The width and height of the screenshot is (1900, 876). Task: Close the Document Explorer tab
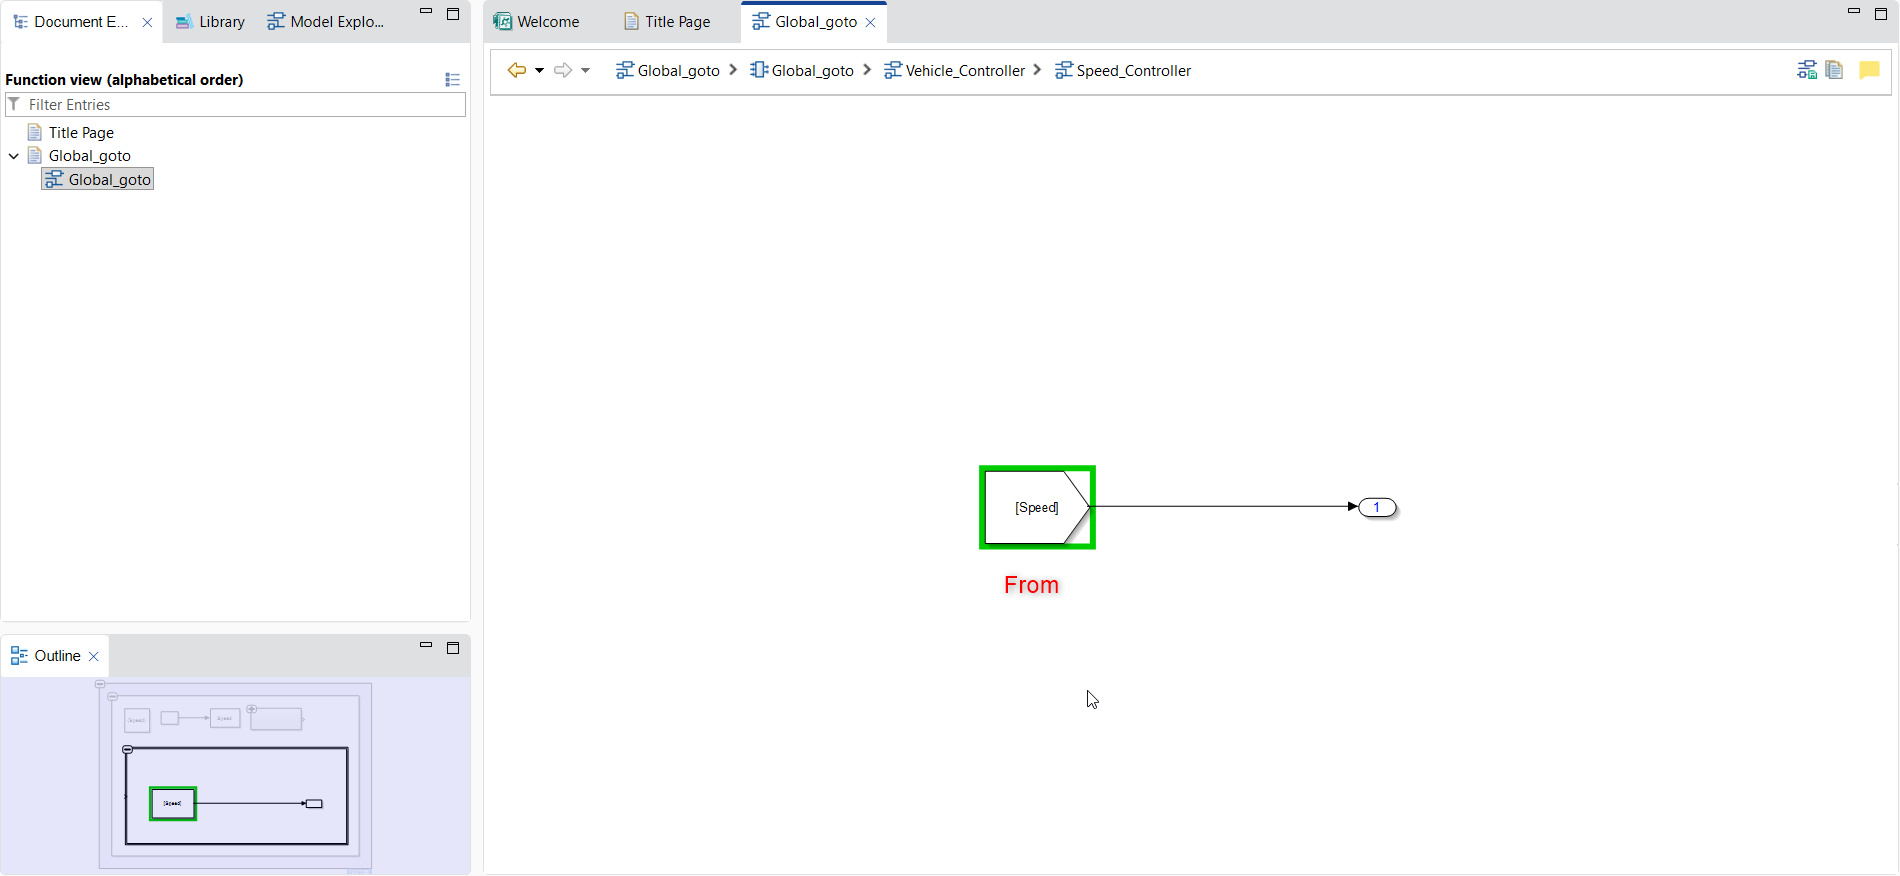(x=147, y=22)
